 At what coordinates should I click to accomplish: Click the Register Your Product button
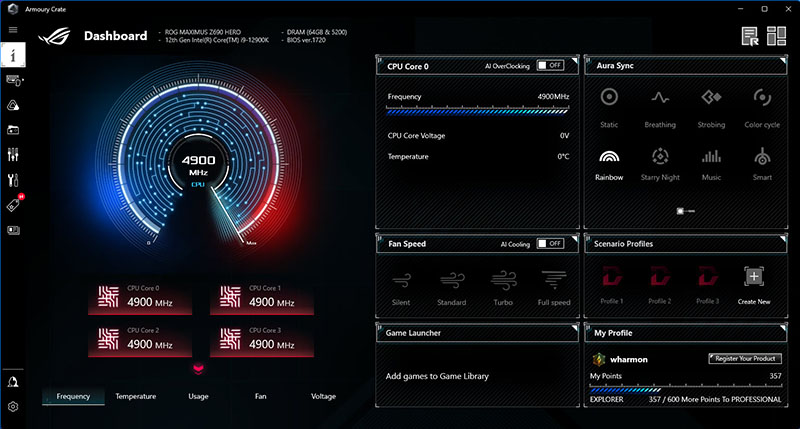[745, 359]
